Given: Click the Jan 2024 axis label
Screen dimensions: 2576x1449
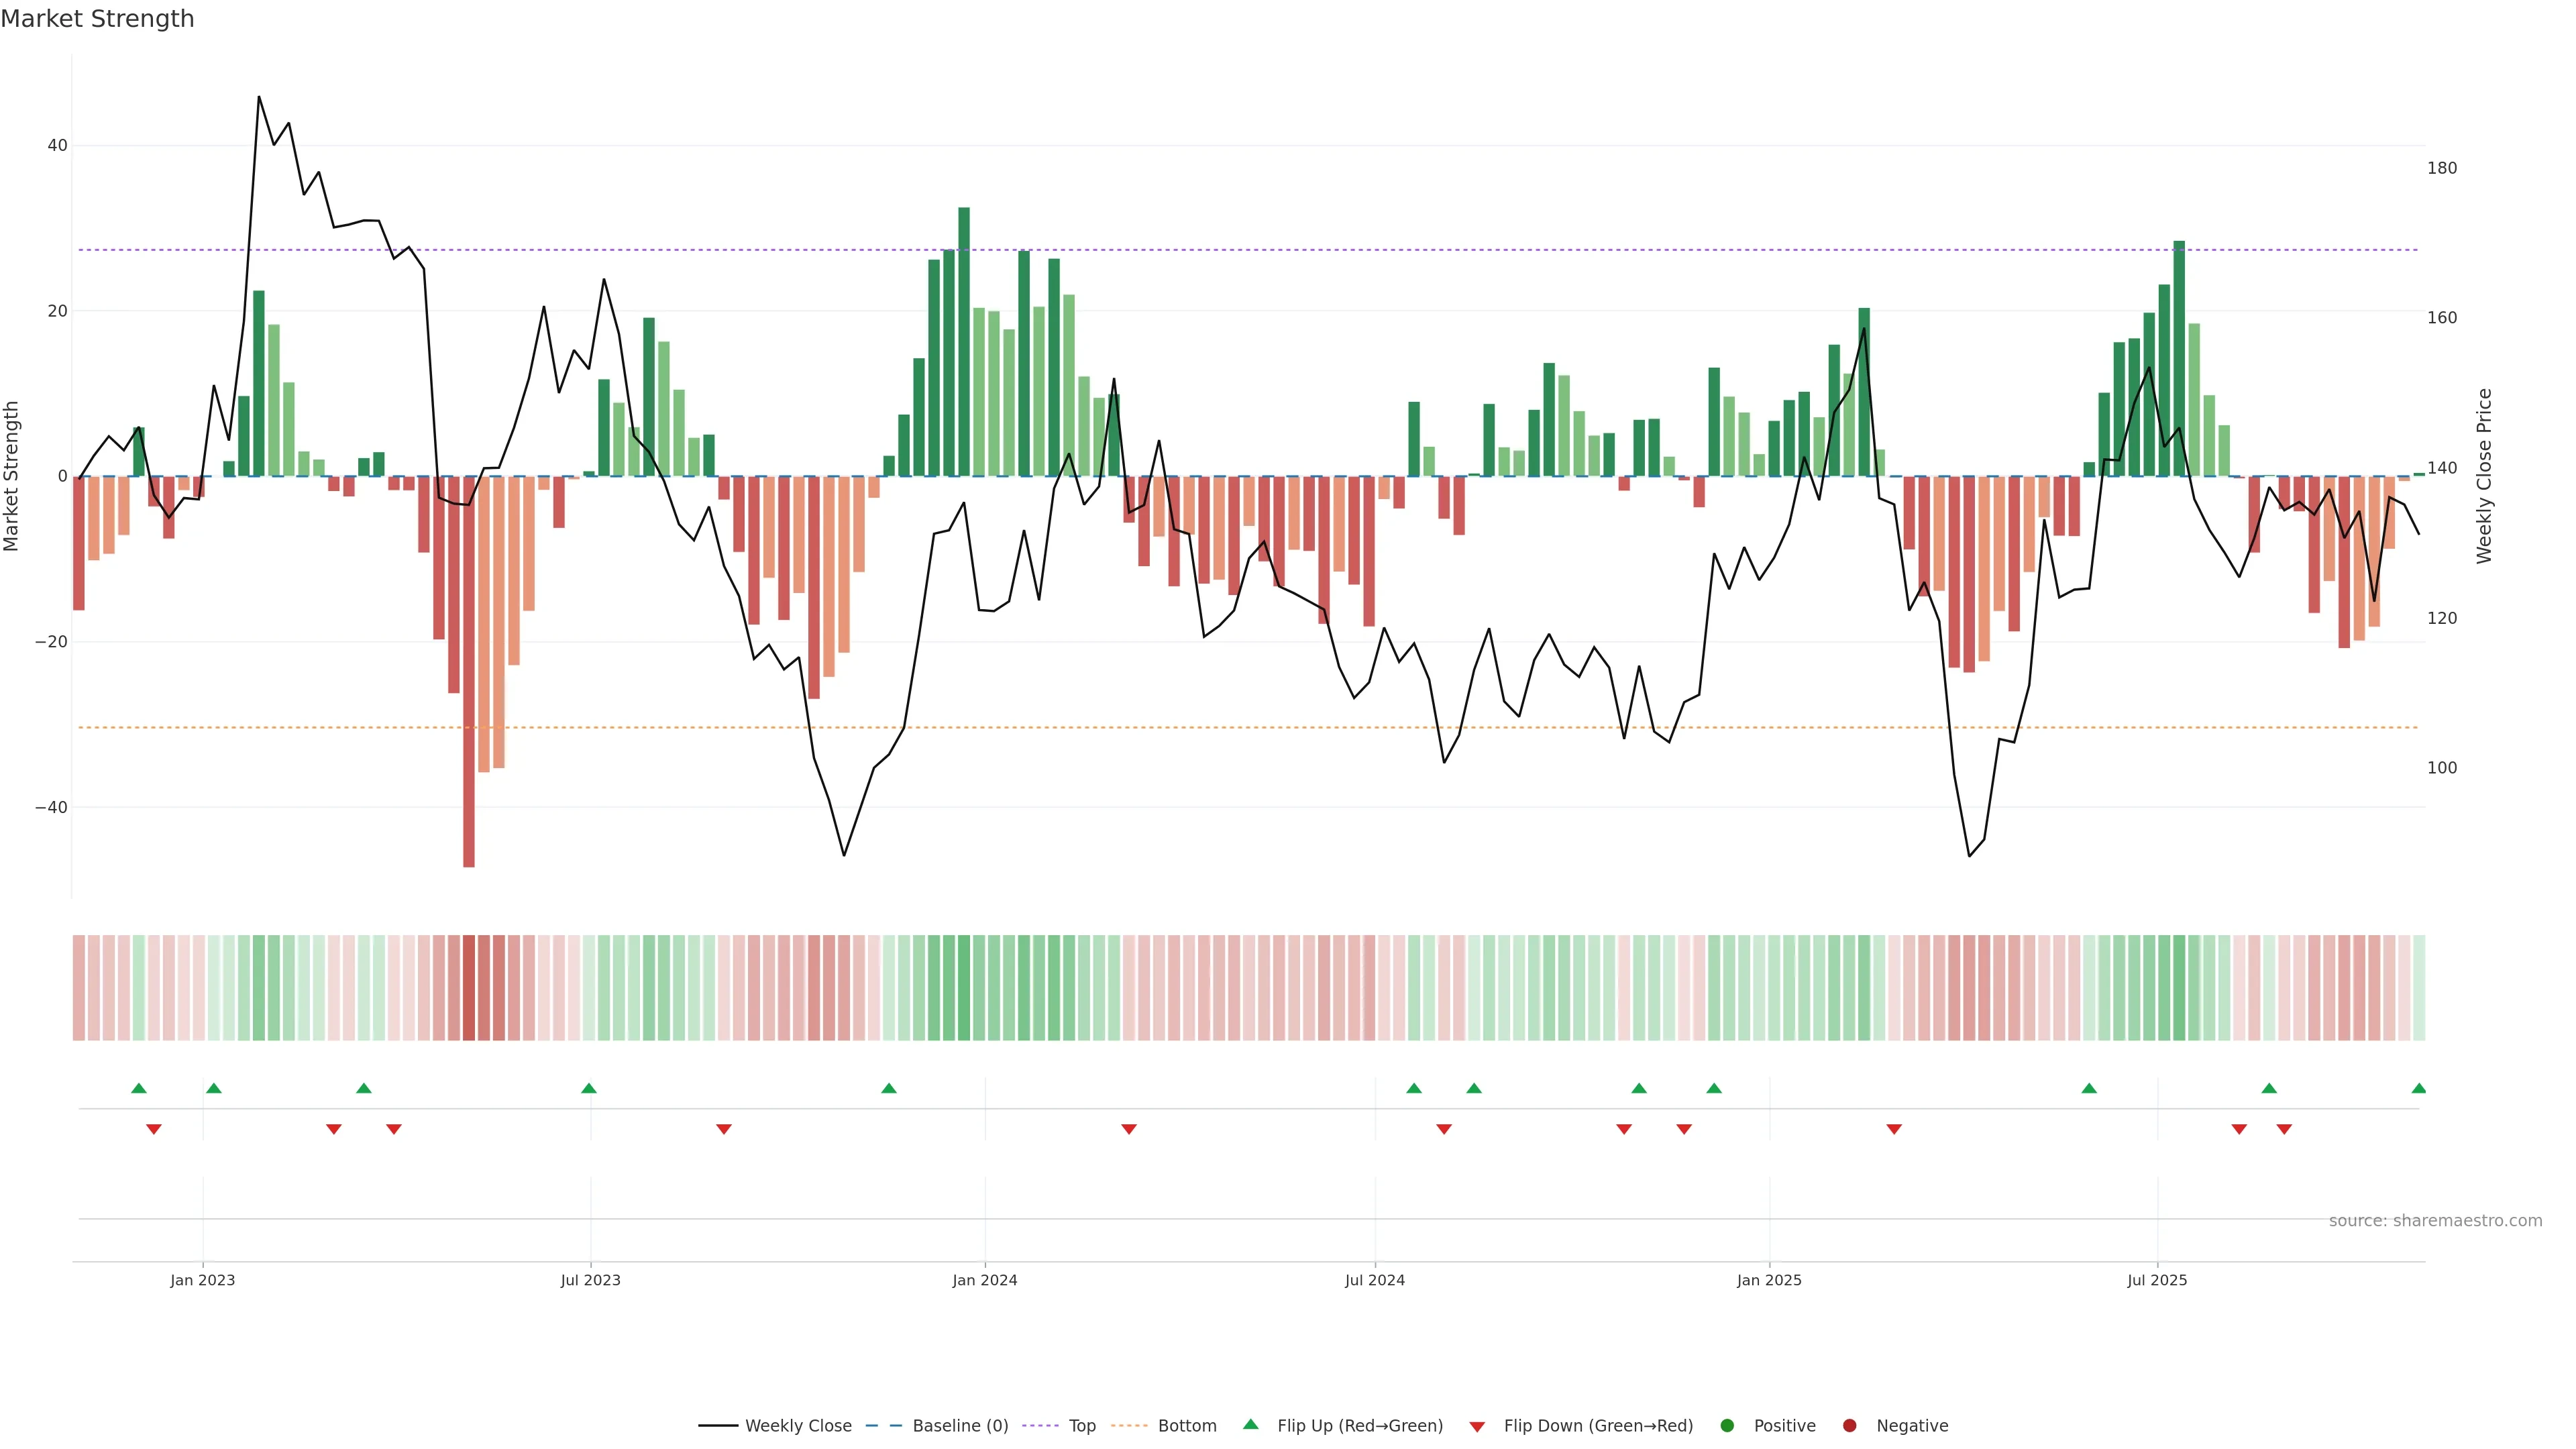Looking at the screenshot, I should click(x=984, y=1280).
